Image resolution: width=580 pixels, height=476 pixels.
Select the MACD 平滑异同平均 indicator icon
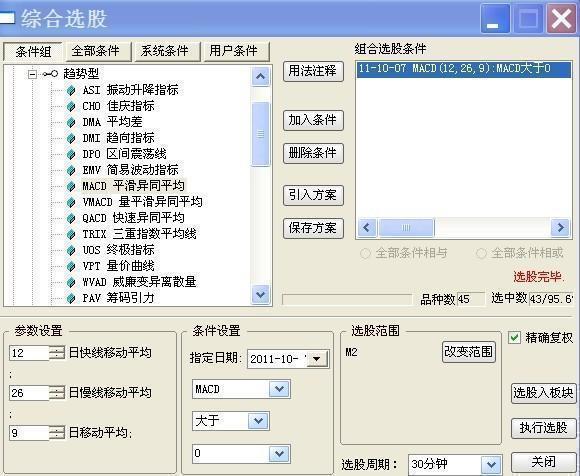(x=71, y=186)
